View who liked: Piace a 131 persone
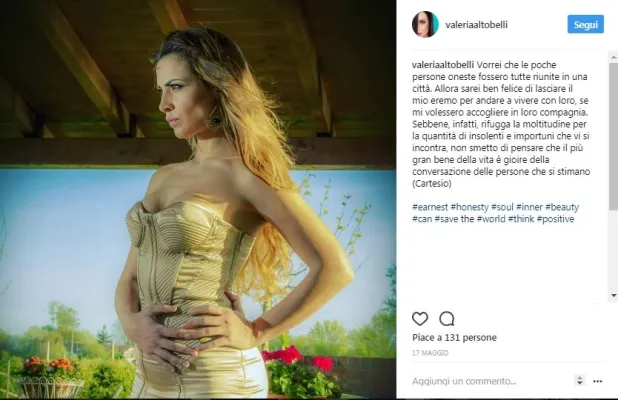 pos(454,338)
